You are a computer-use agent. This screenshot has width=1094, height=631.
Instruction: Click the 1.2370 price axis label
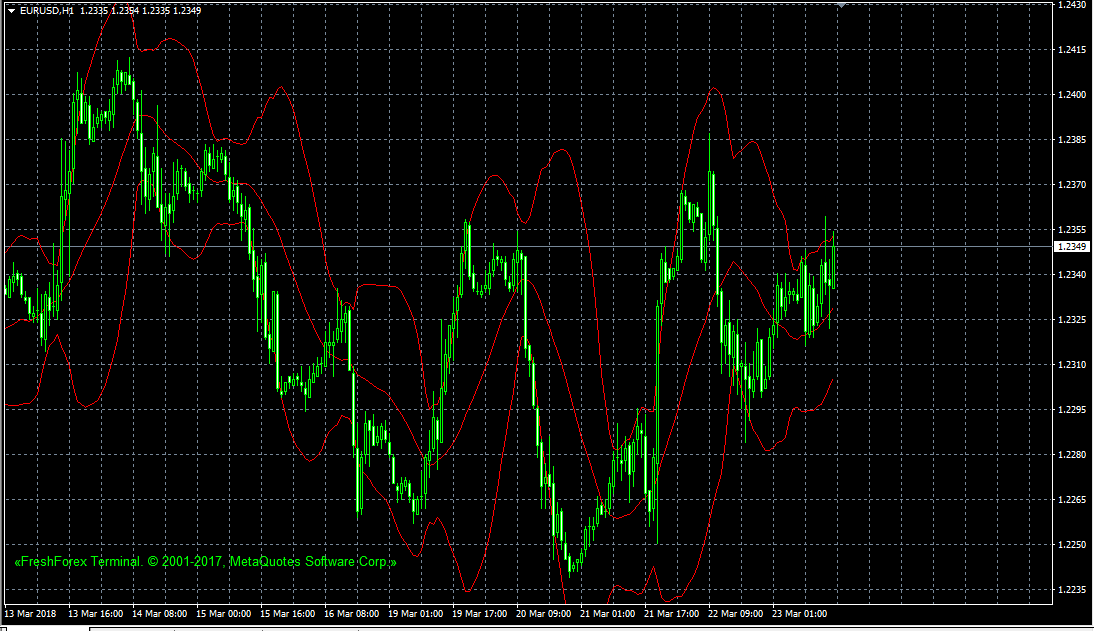[x=1071, y=185]
